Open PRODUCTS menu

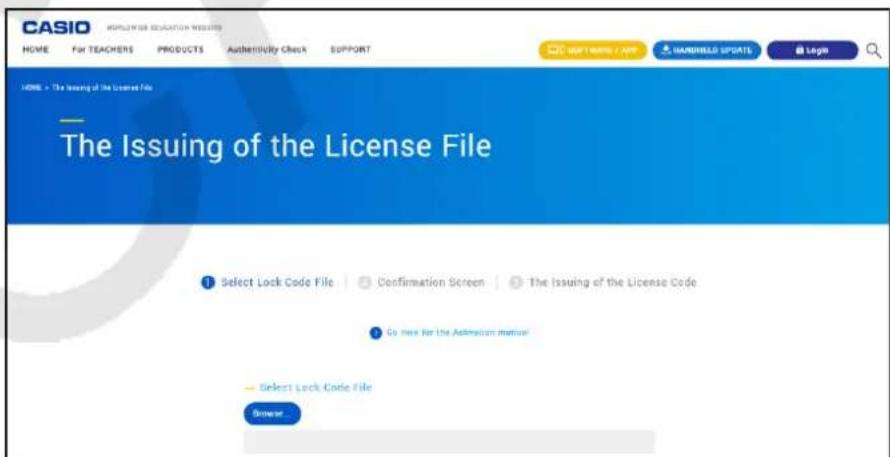pos(180,50)
